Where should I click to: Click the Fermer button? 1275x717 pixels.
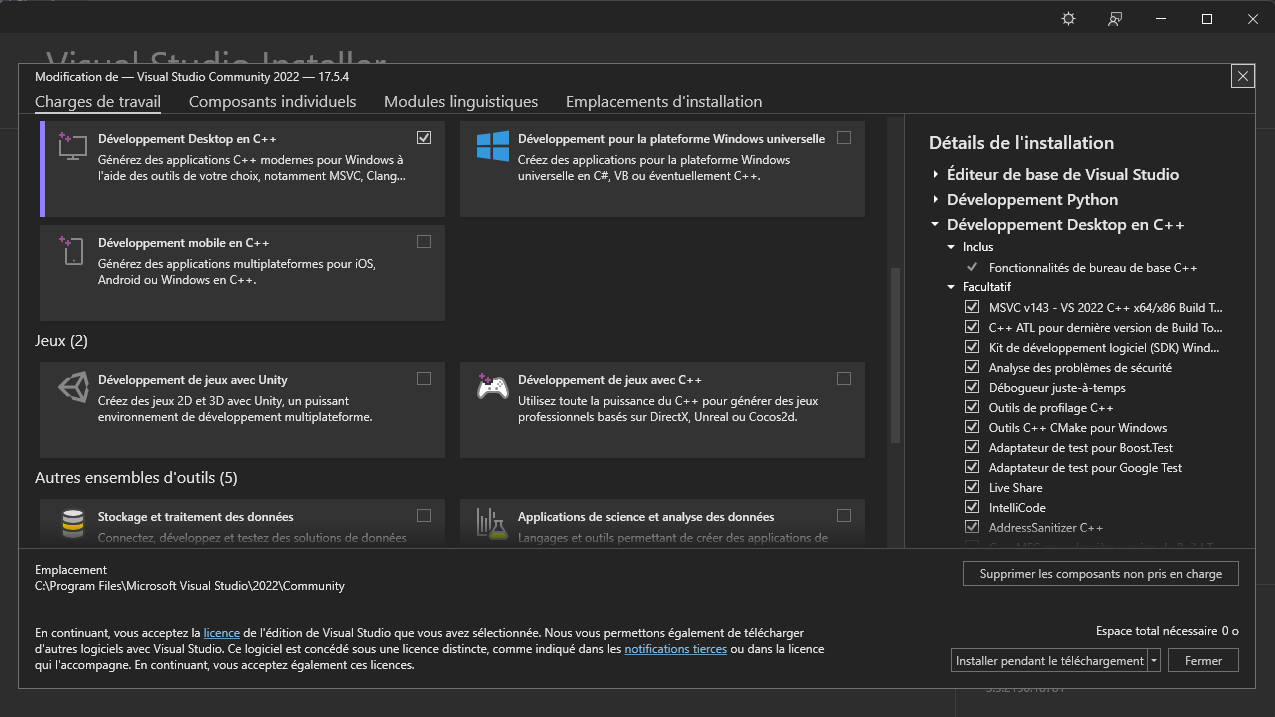(1203, 660)
